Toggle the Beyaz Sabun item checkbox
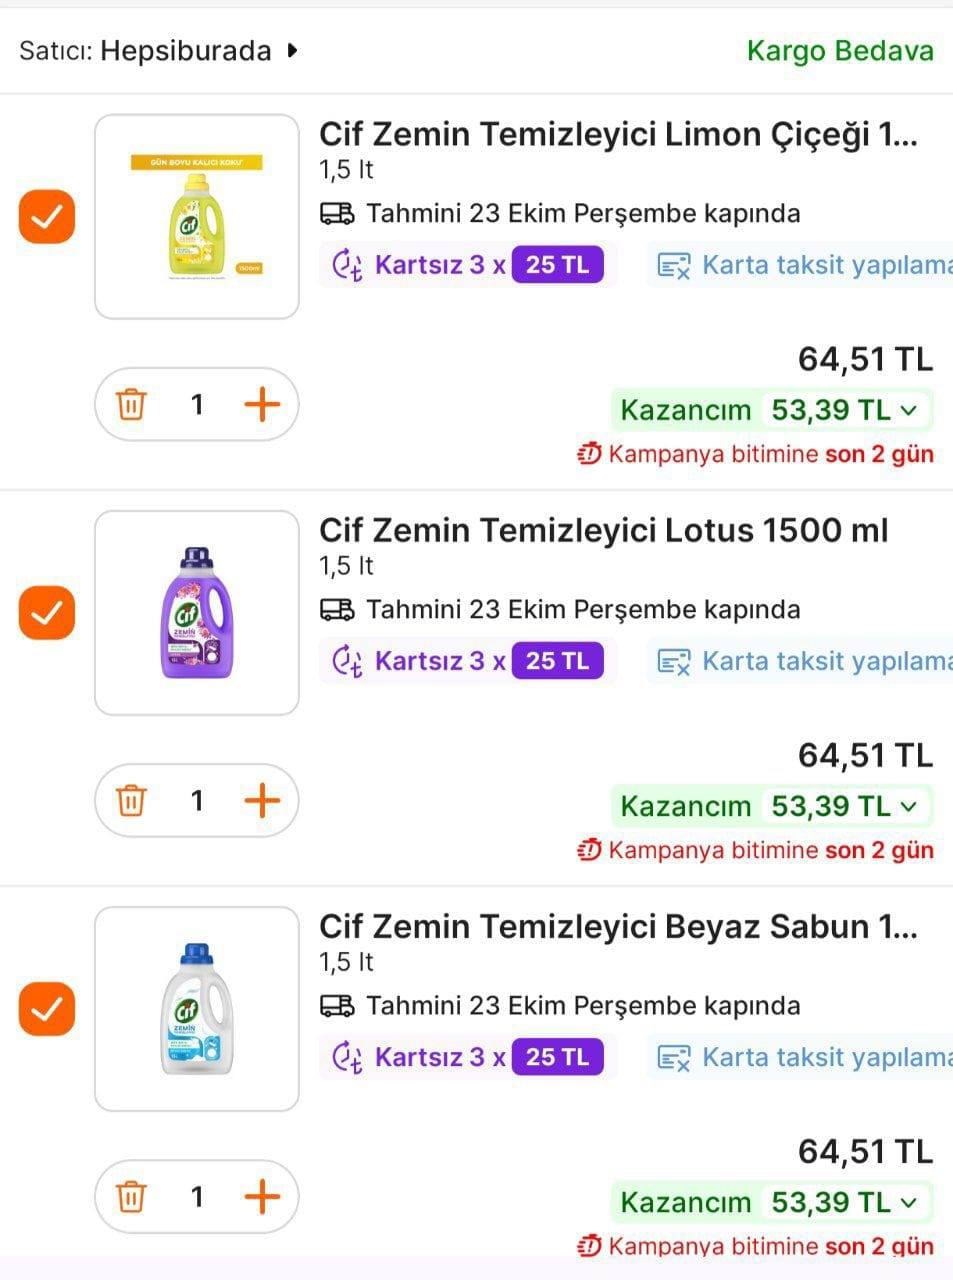 tap(47, 1008)
